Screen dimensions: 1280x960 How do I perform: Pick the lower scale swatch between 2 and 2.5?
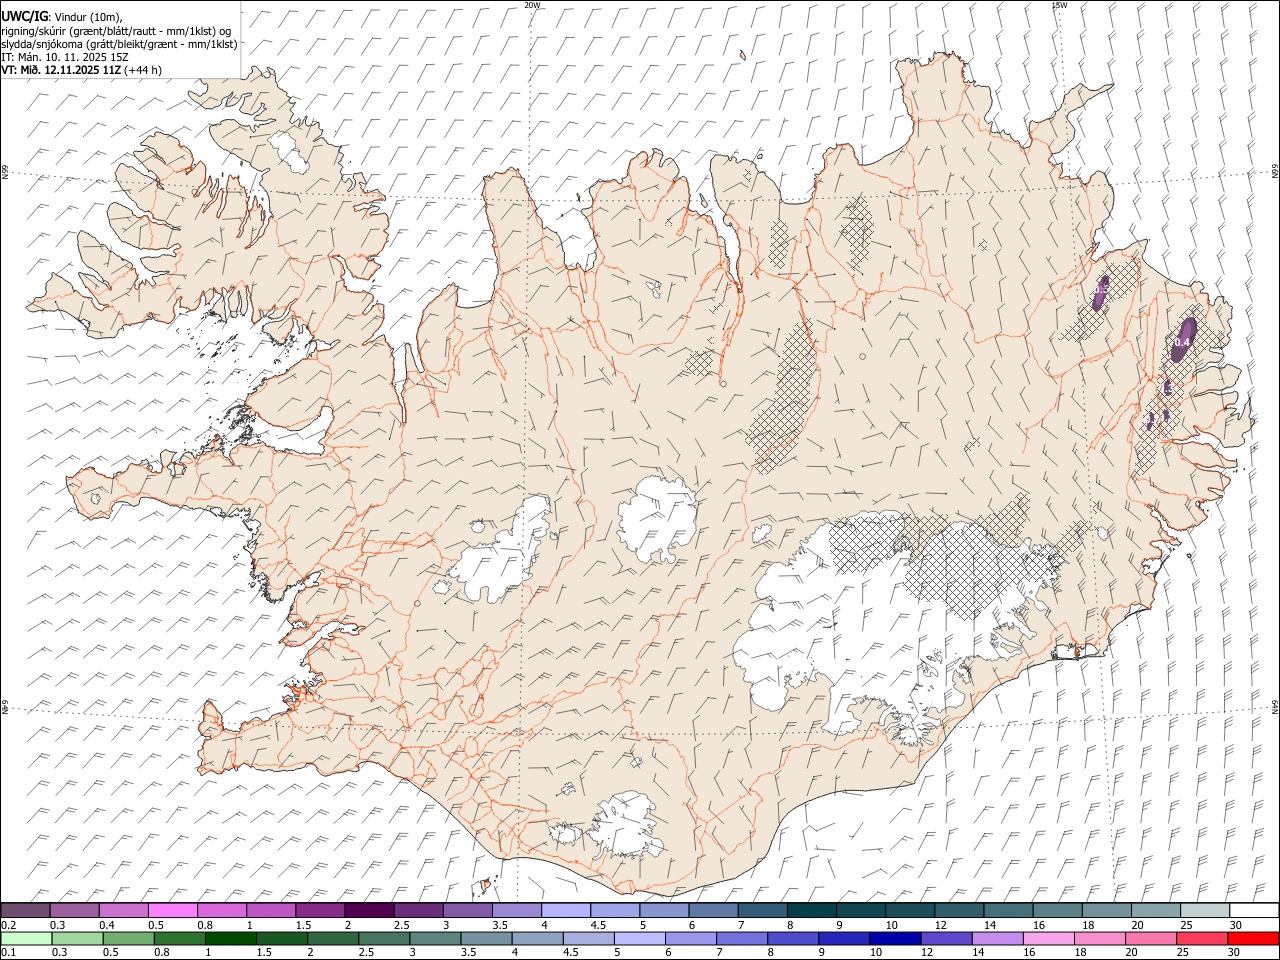[x=332, y=938]
